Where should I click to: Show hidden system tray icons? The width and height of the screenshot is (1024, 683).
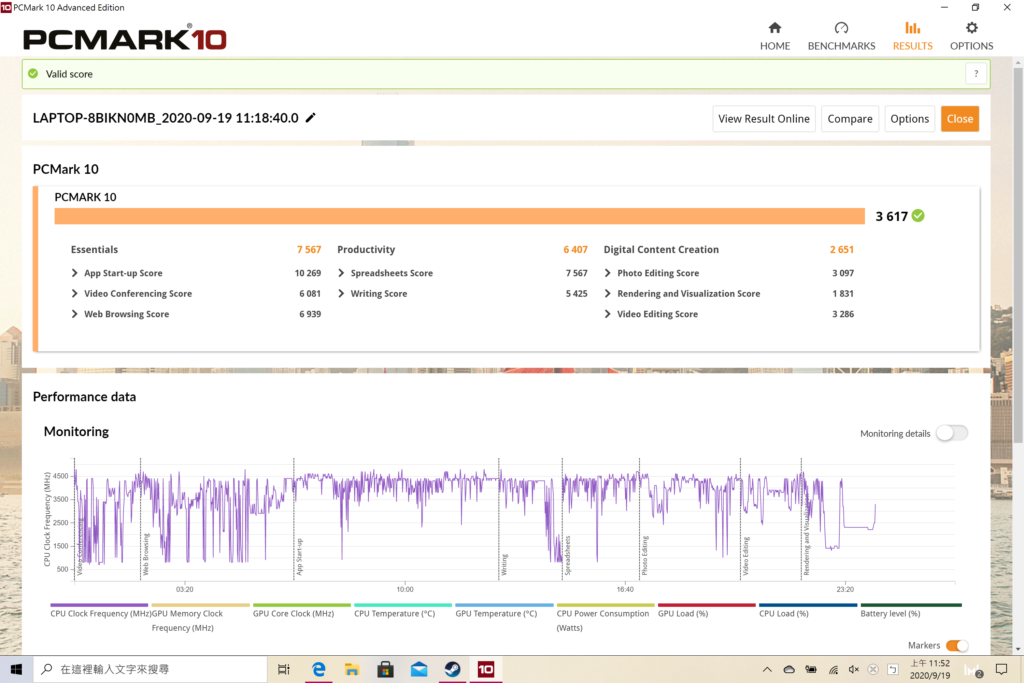[x=767, y=669]
